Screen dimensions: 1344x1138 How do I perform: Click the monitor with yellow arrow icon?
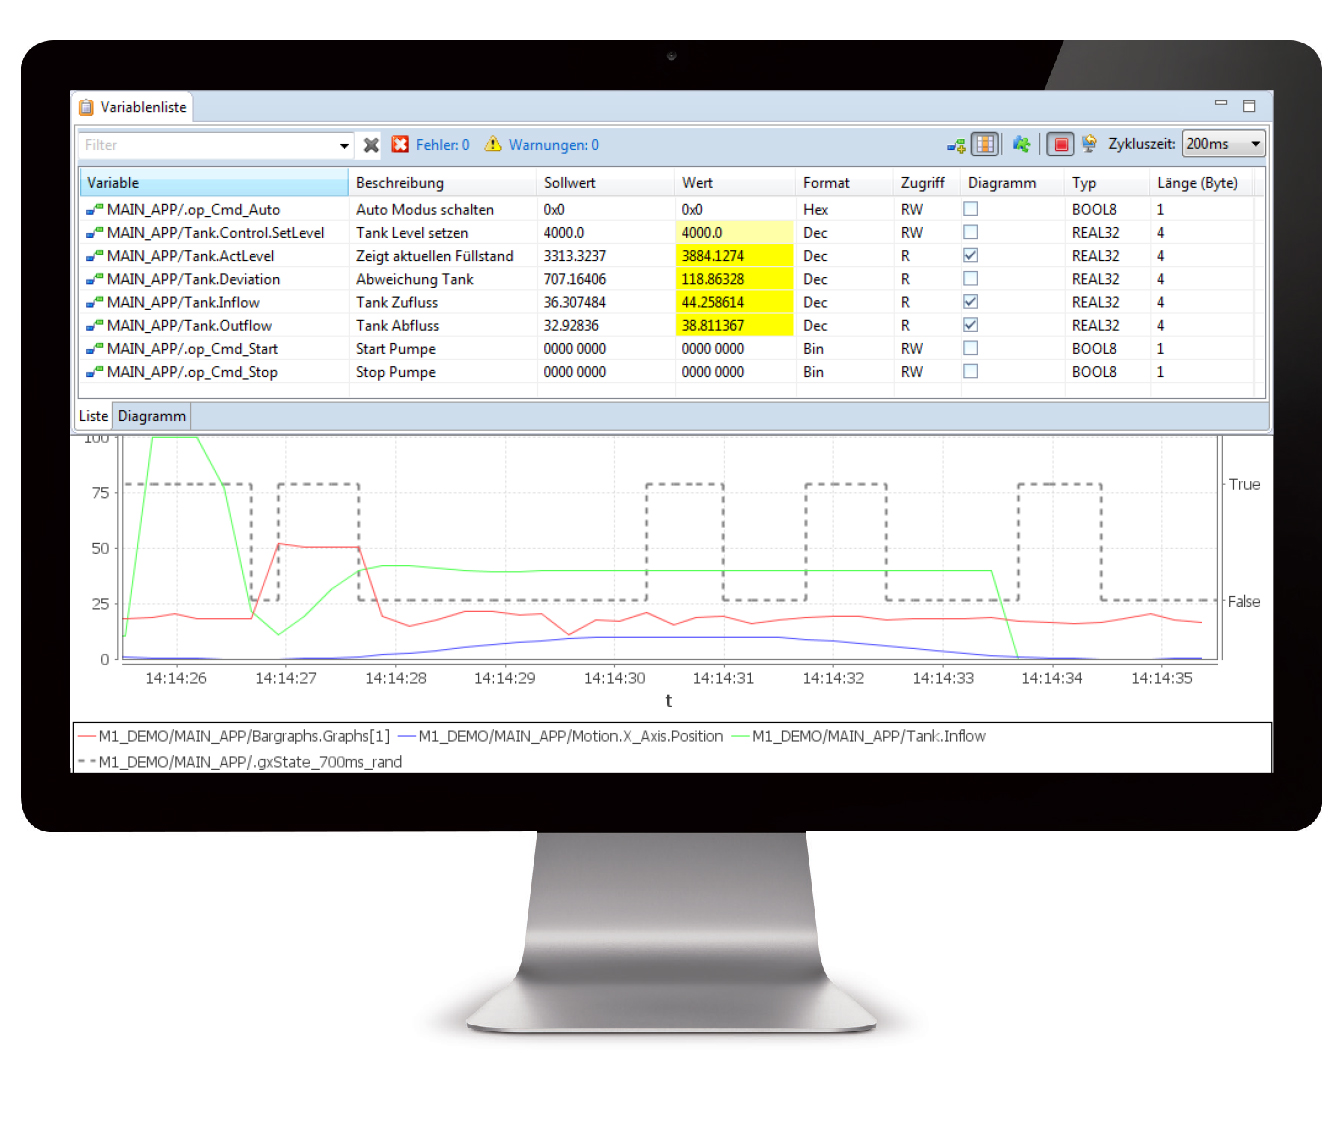(x=1089, y=144)
